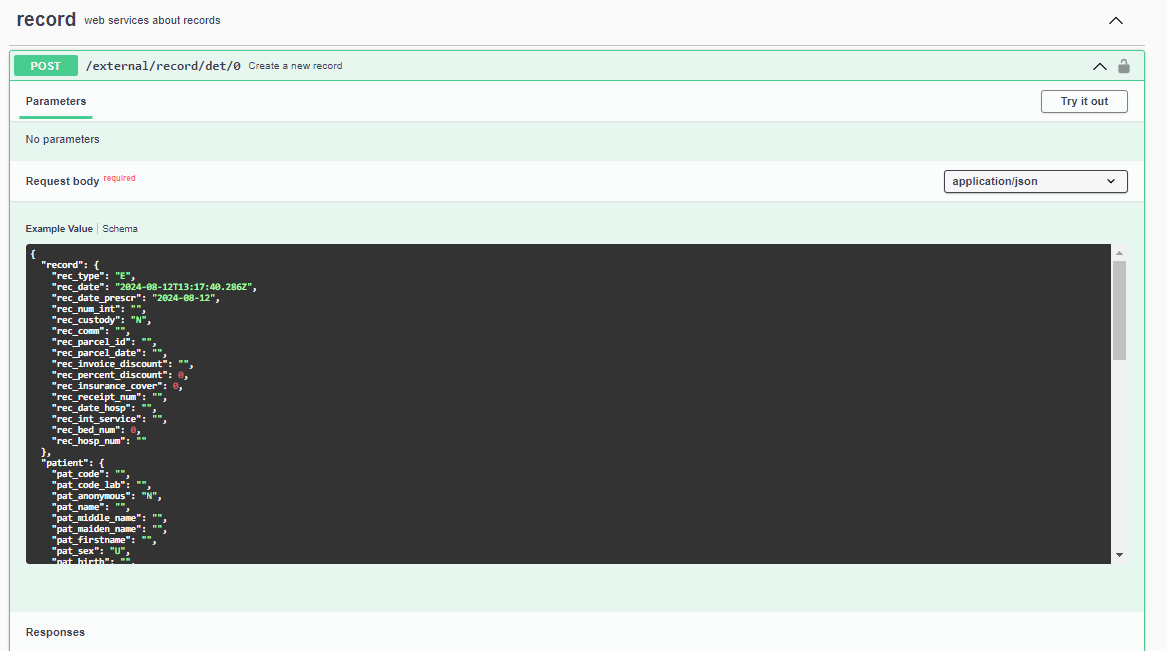Click the No parameters text area
Image resolution: width=1167 pixels, height=651 pixels.
62,139
